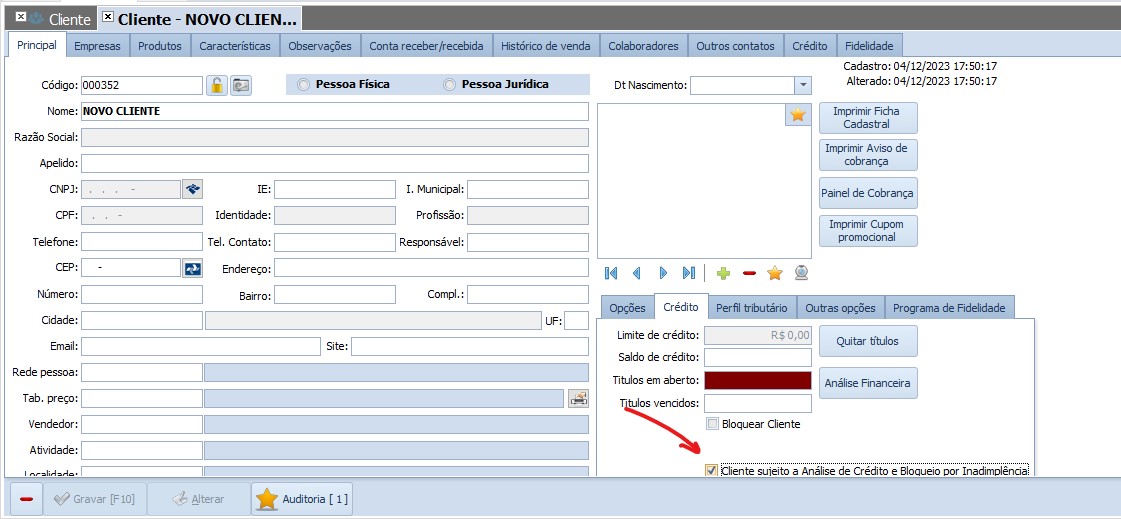Go to the first record in navigator
The width and height of the screenshot is (1121, 519).
click(x=611, y=273)
